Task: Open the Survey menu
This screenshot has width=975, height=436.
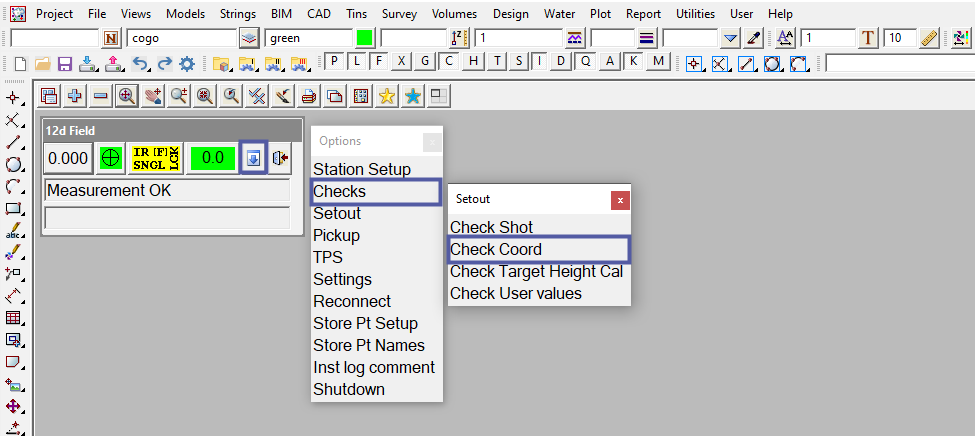Action: pos(398,14)
